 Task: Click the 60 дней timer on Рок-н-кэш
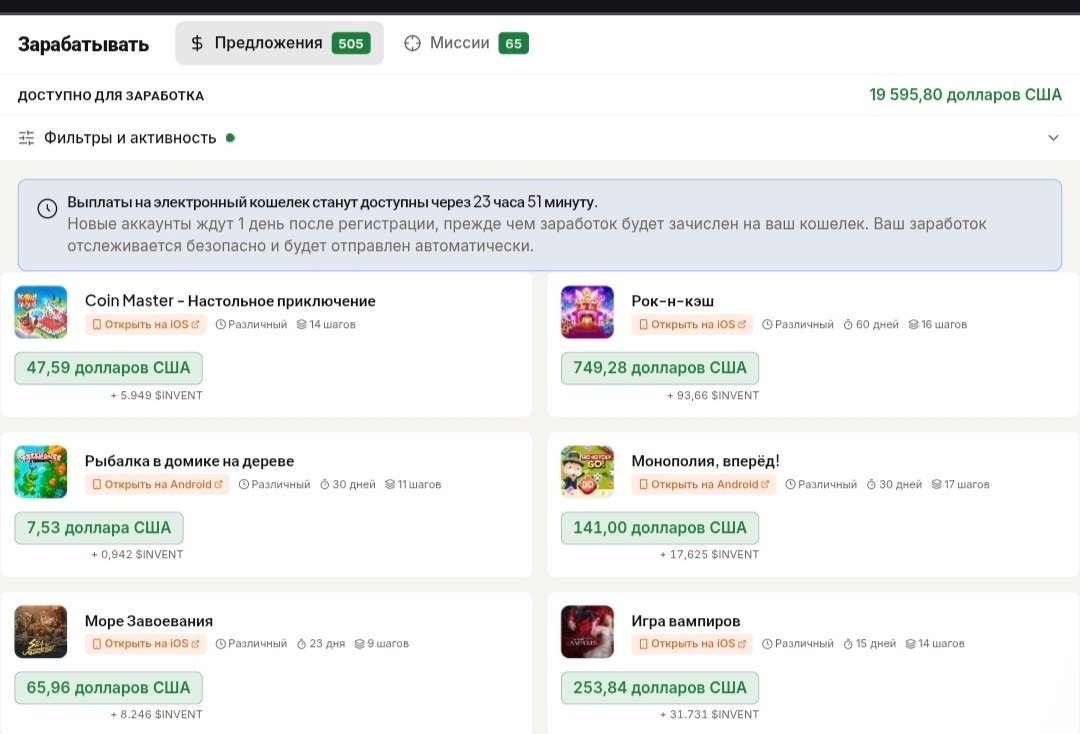(x=871, y=324)
